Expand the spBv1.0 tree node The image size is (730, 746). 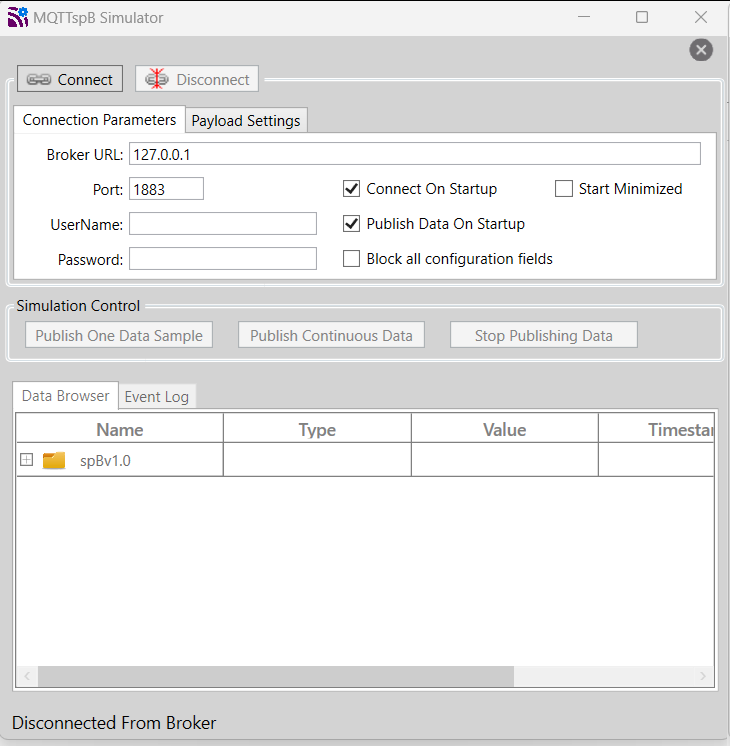tap(27, 460)
